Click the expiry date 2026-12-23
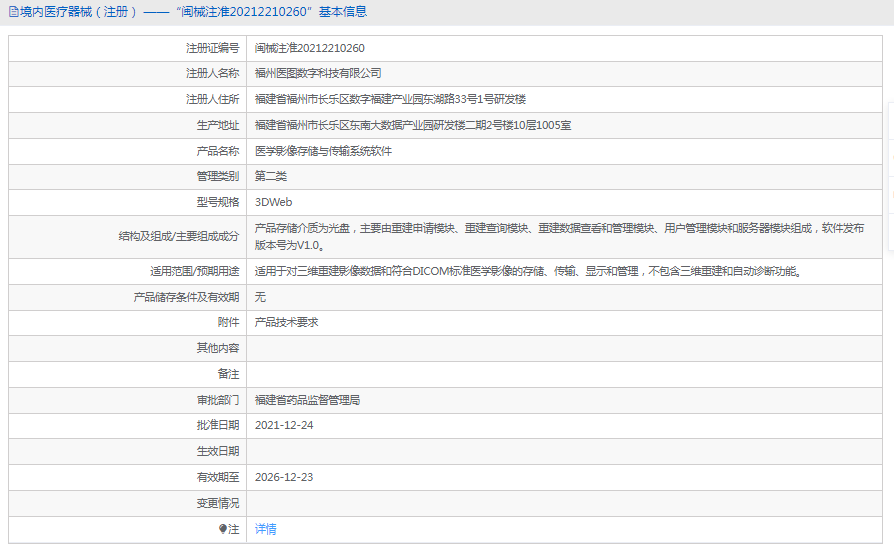The width and height of the screenshot is (894, 550). pyautogui.click(x=284, y=478)
